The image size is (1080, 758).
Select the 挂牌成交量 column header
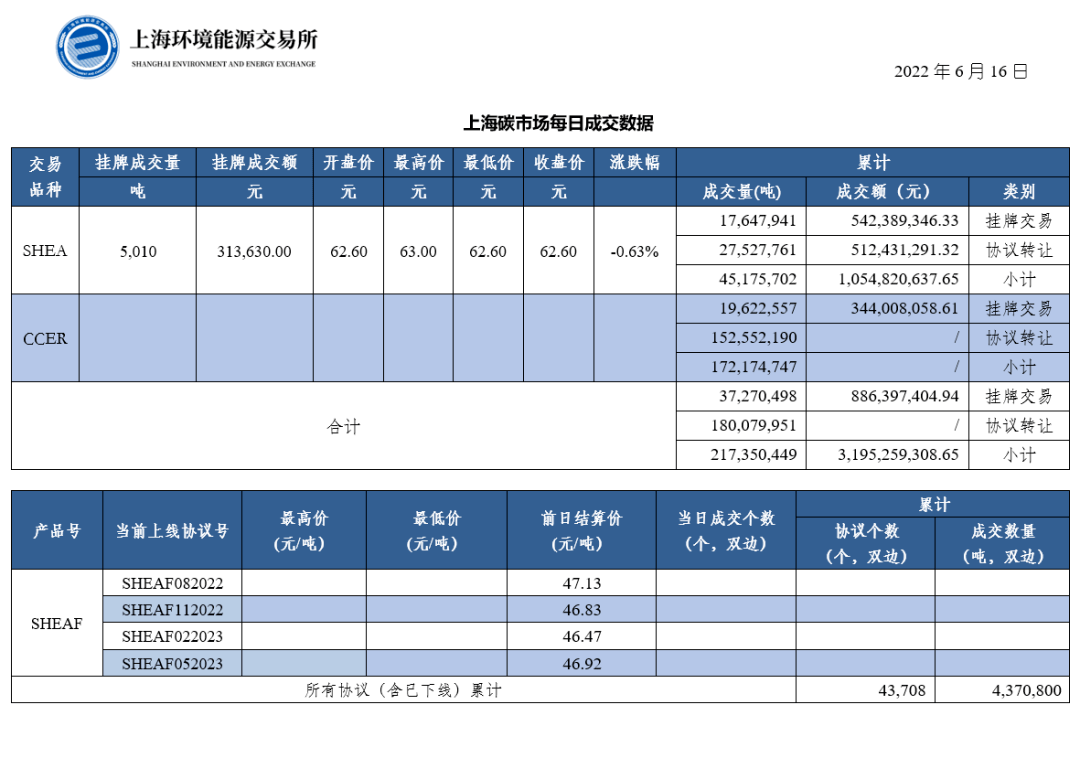137,162
